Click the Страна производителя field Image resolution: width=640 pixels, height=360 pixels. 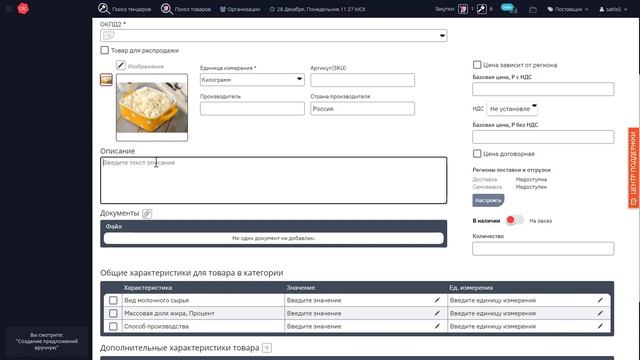click(x=362, y=109)
